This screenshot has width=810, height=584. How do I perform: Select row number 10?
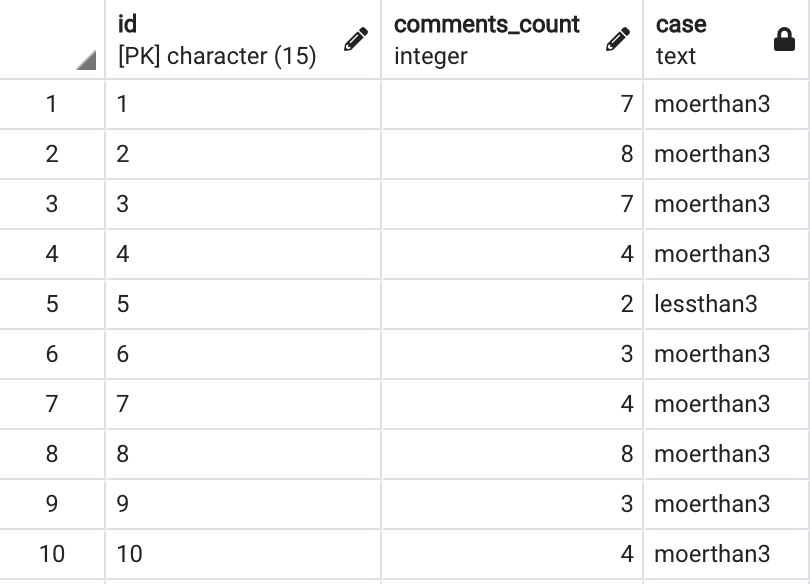(52, 554)
